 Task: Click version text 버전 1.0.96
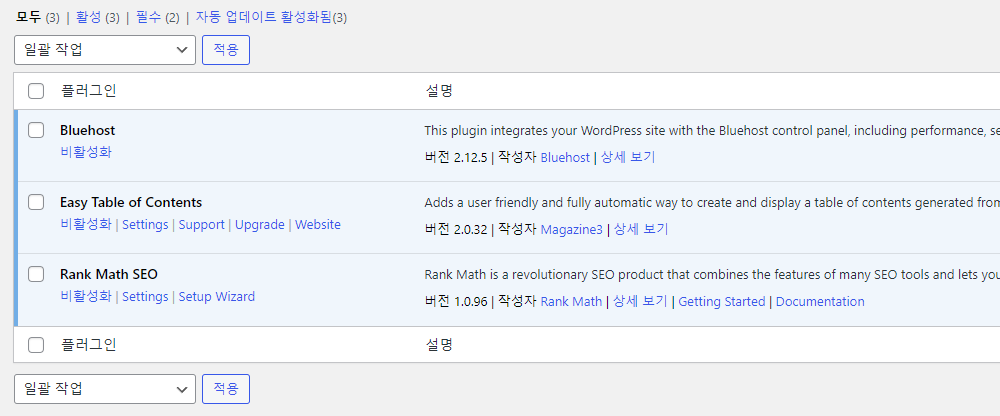(457, 302)
